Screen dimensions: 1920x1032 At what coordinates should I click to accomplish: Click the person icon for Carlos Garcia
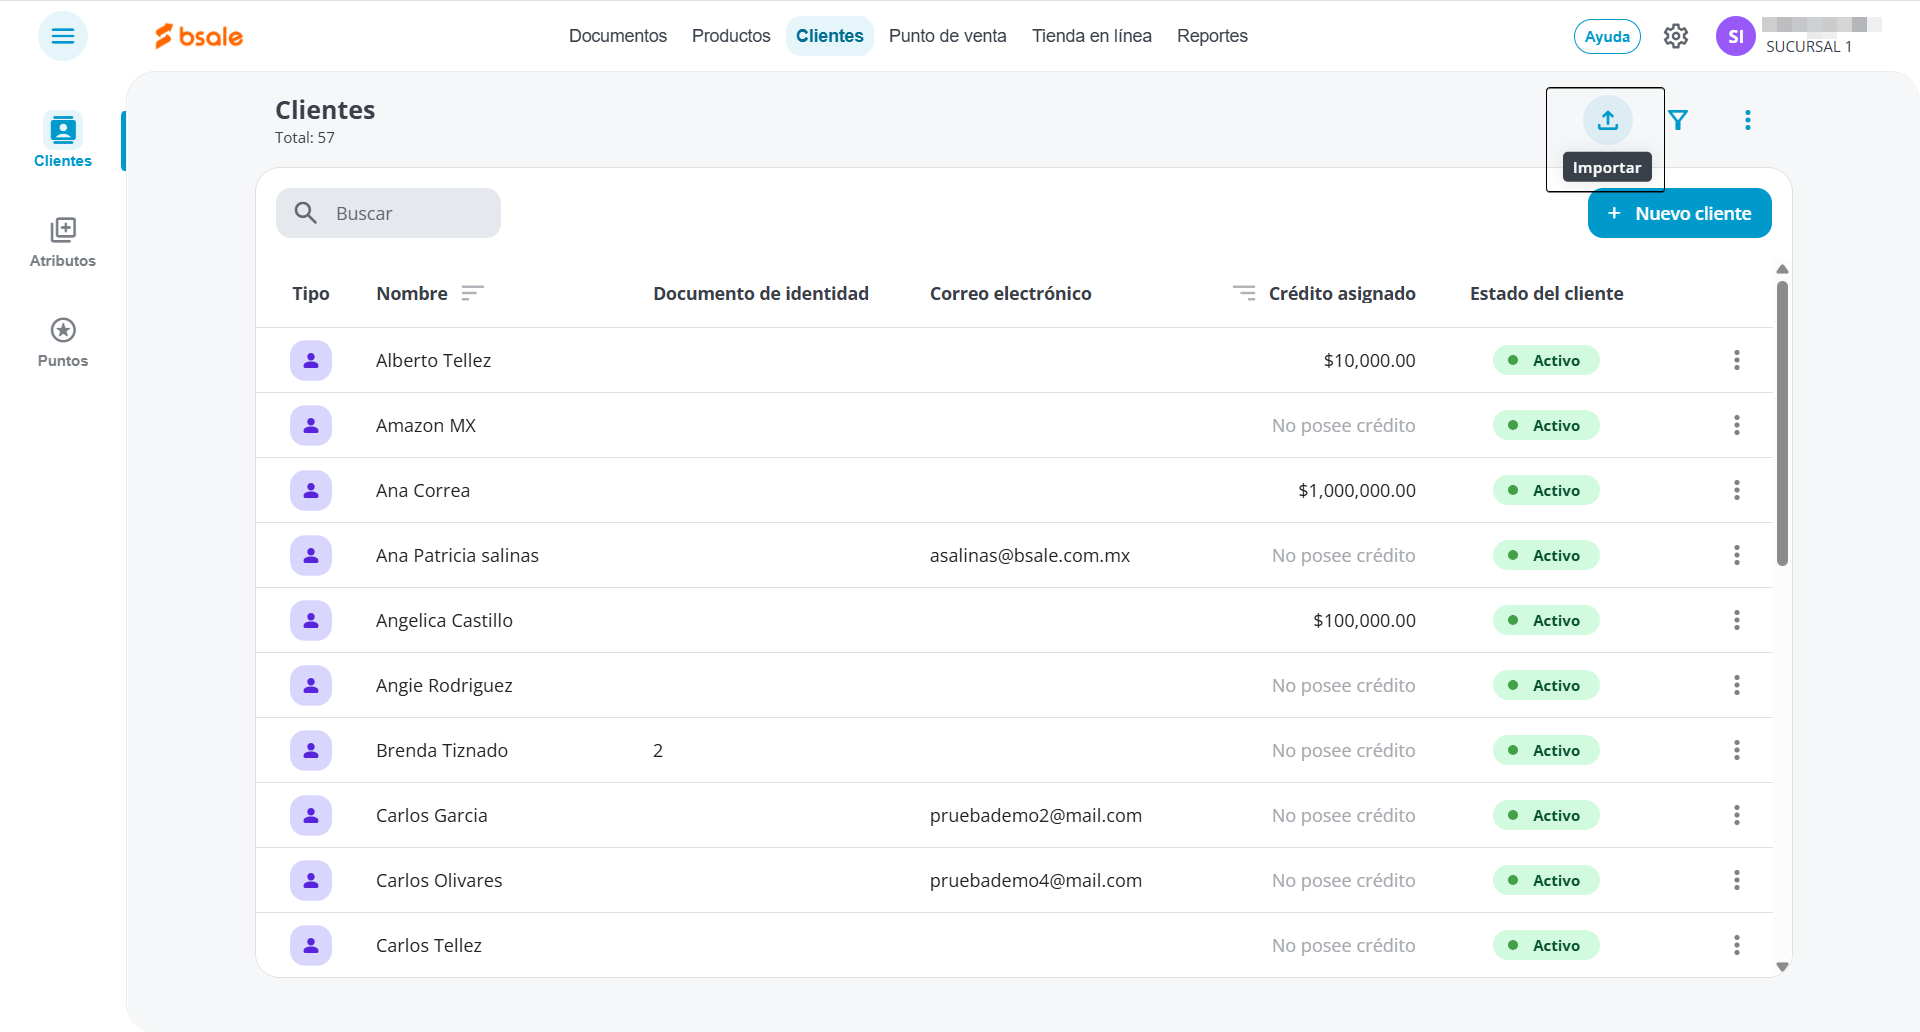(x=311, y=815)
